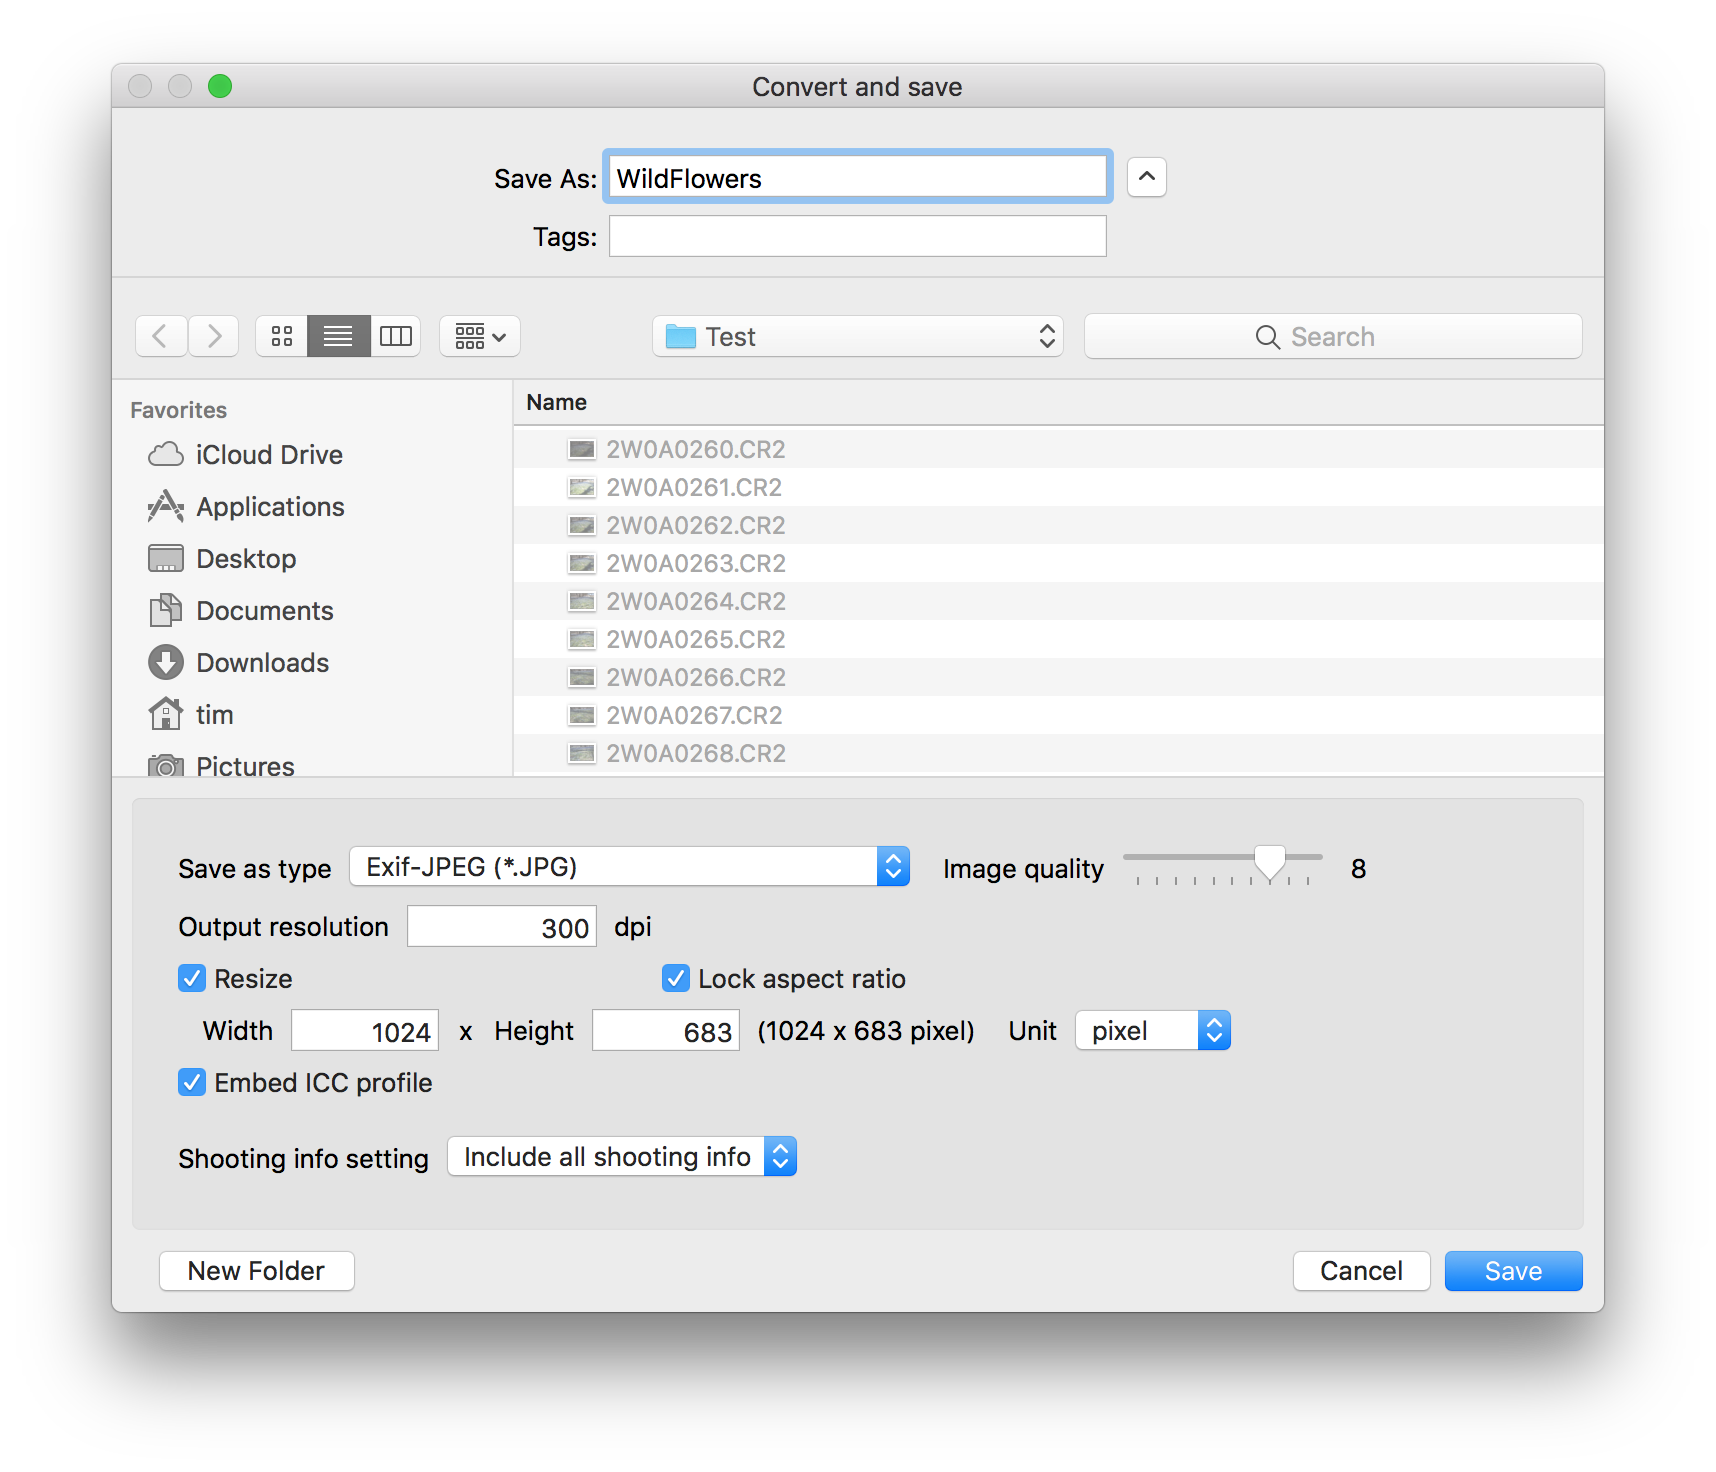Open the Pictures folder
This screenshot has height=1472, width=1716.
tap(246, 765)
